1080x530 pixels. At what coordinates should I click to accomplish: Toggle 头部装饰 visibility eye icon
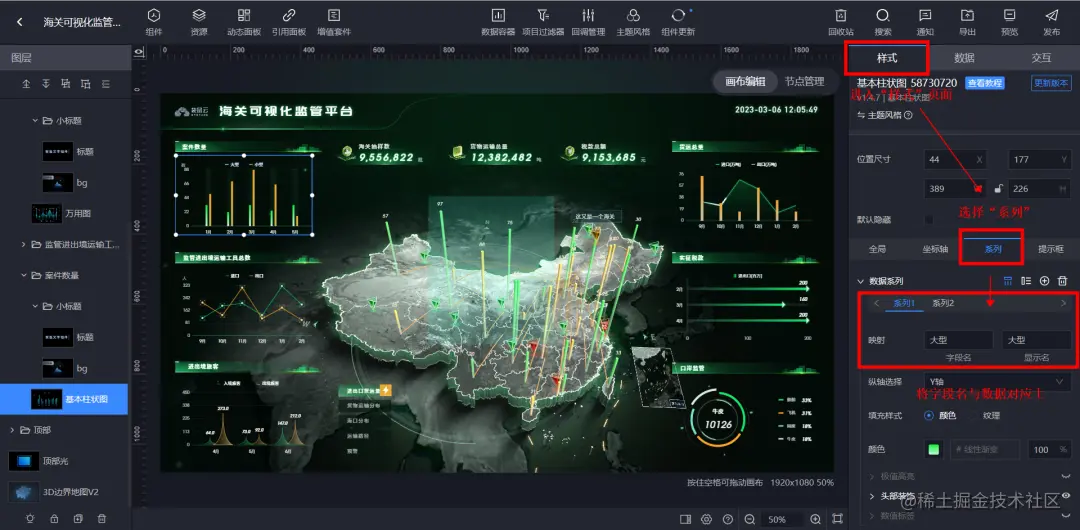tap(1066, 496)
